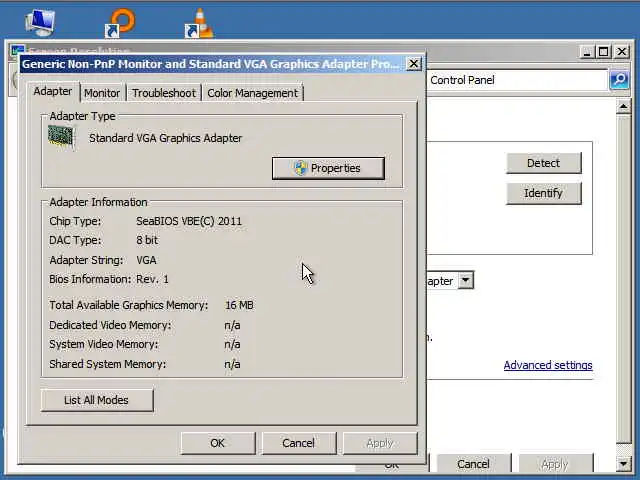This screenshot has height=480, width=640.
Task: Select the Adapter tab
Action: (53, 91)
